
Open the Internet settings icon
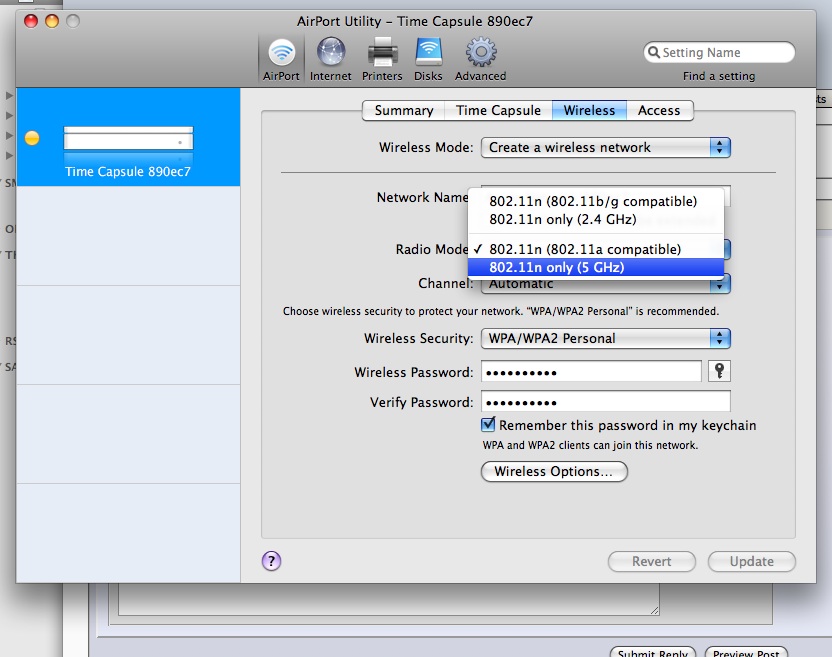[x=331, y=59]
